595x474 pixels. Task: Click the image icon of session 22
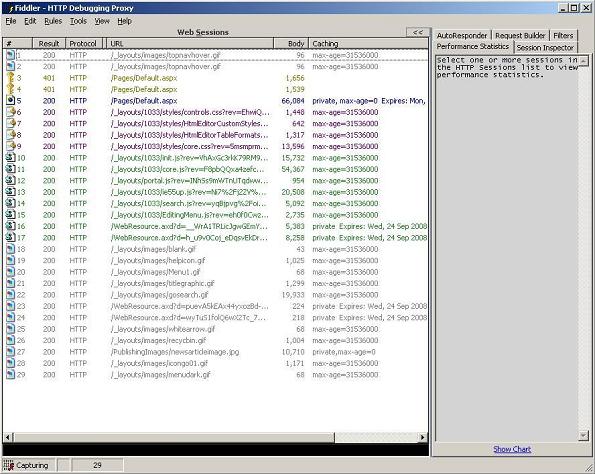pyautogui.click(x=11, y=294)
